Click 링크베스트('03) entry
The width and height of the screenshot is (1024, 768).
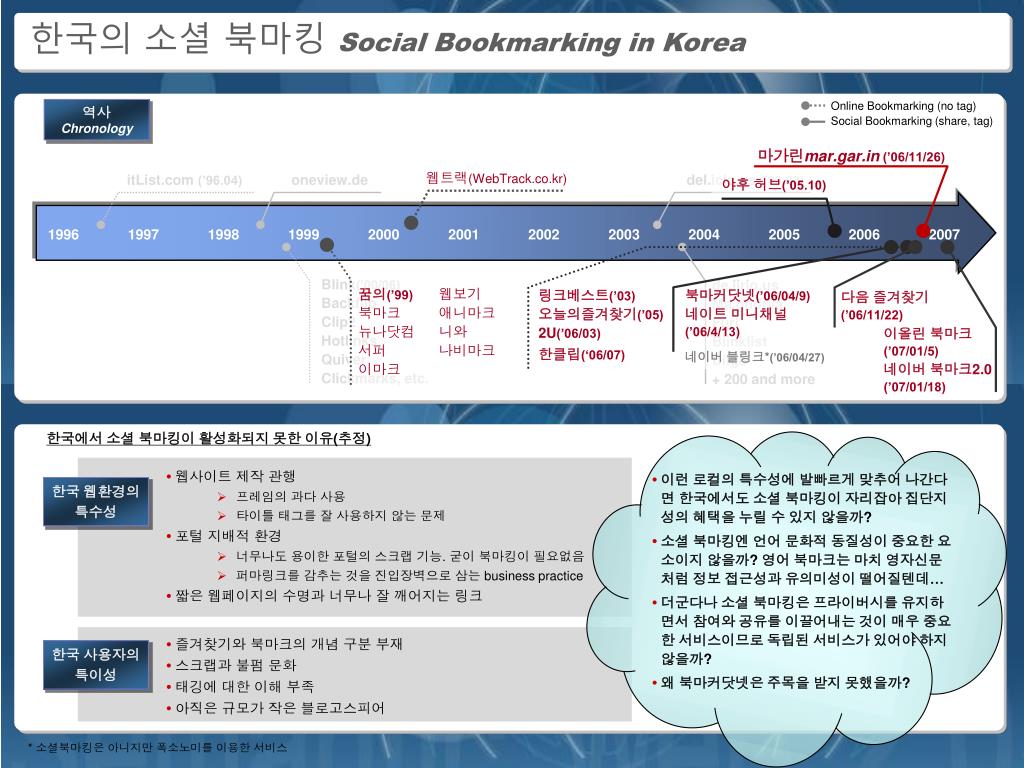586,295
